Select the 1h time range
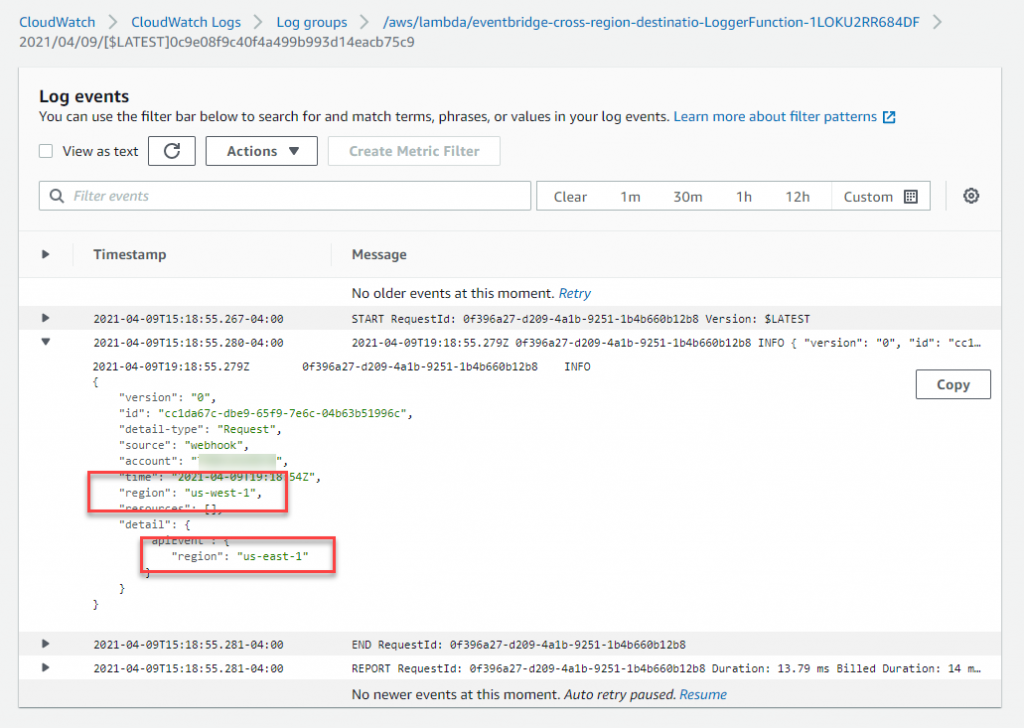The width and height of the screenshot is (1024, 728). pyautogui.click(x=743, y=196)
